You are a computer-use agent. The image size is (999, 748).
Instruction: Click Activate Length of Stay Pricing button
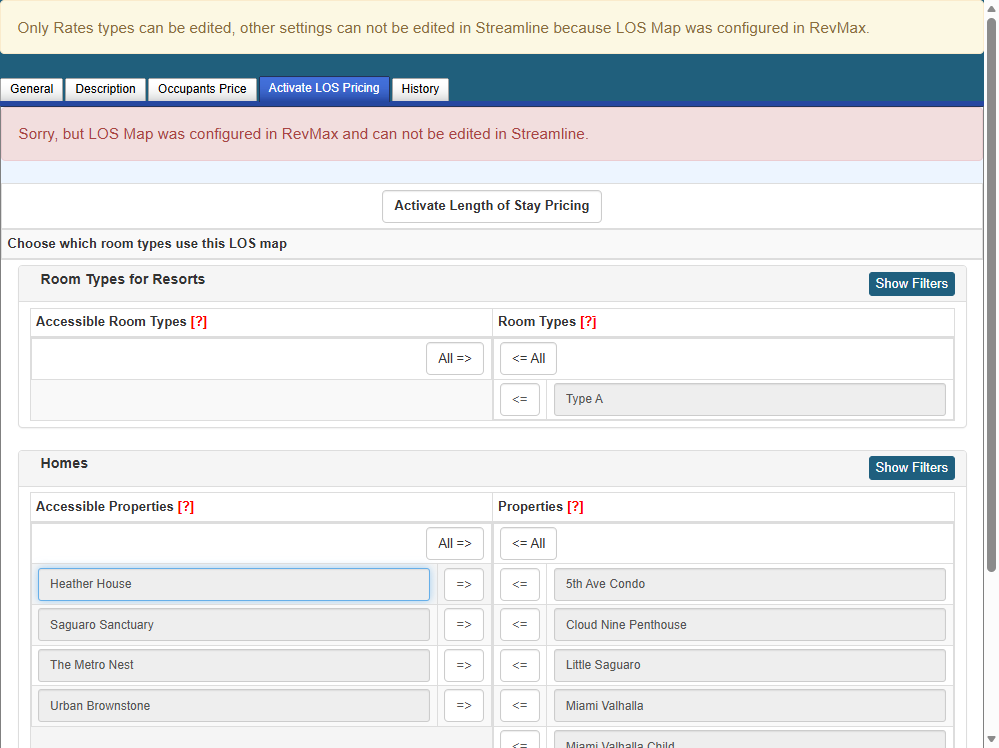(491, 206)
